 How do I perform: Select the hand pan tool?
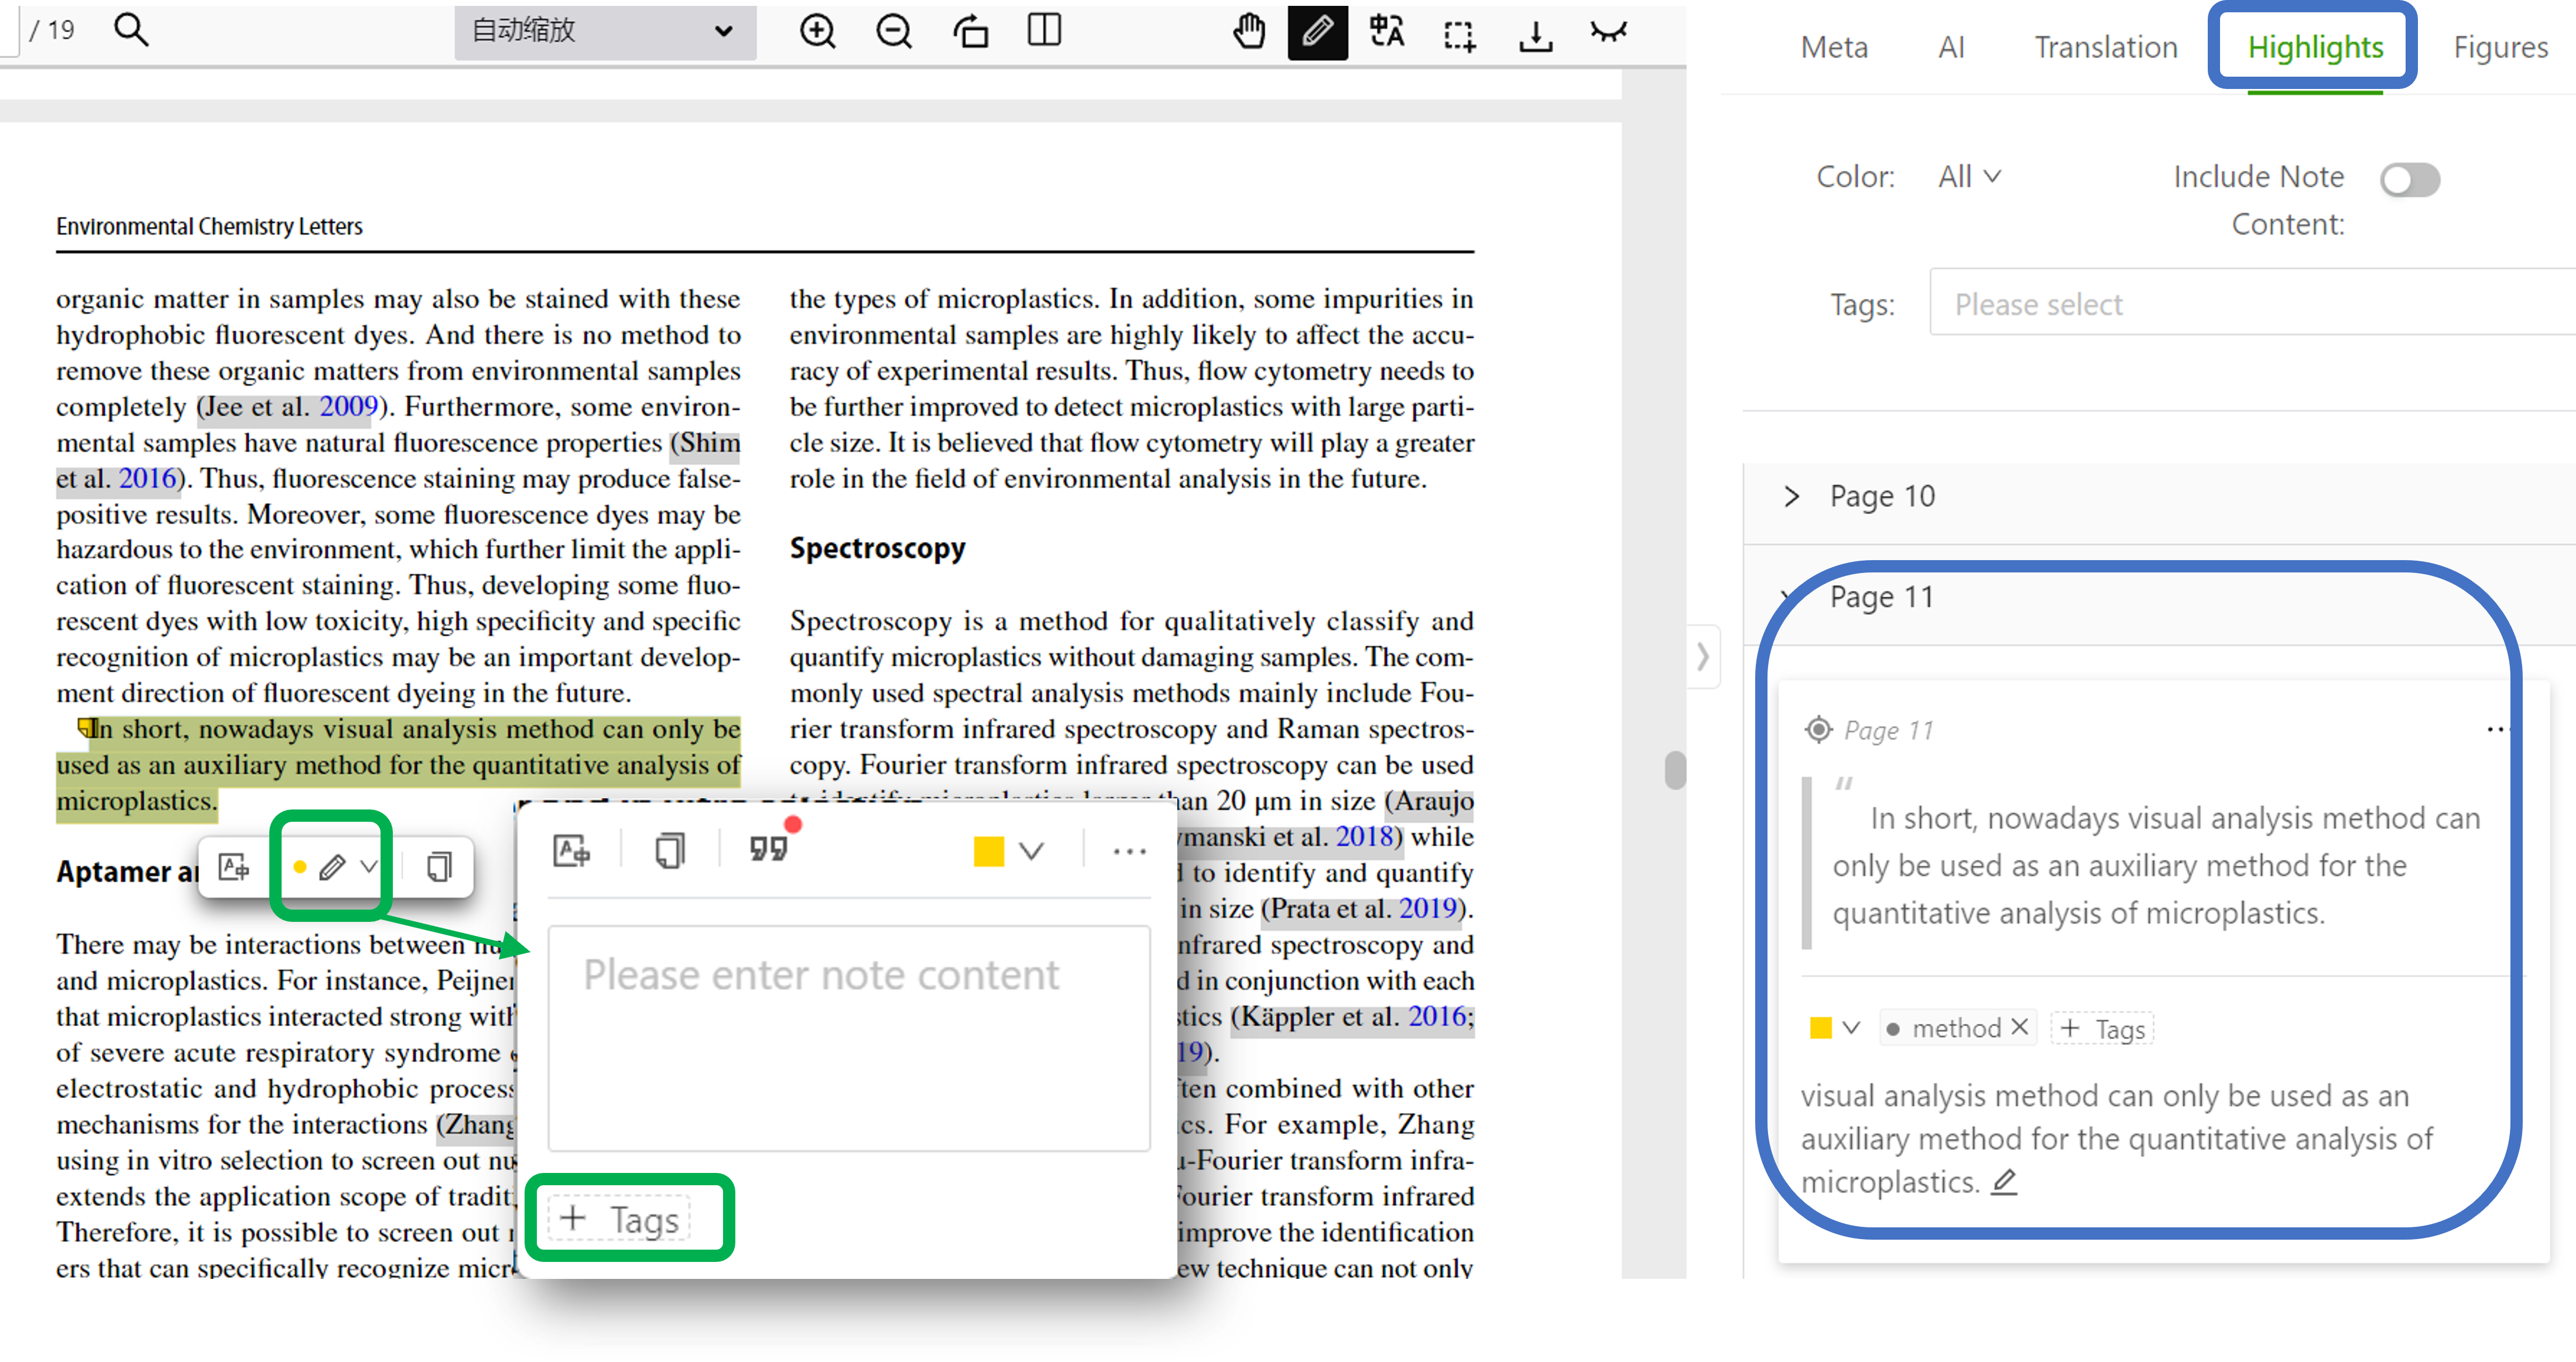tap(1248, 32)
